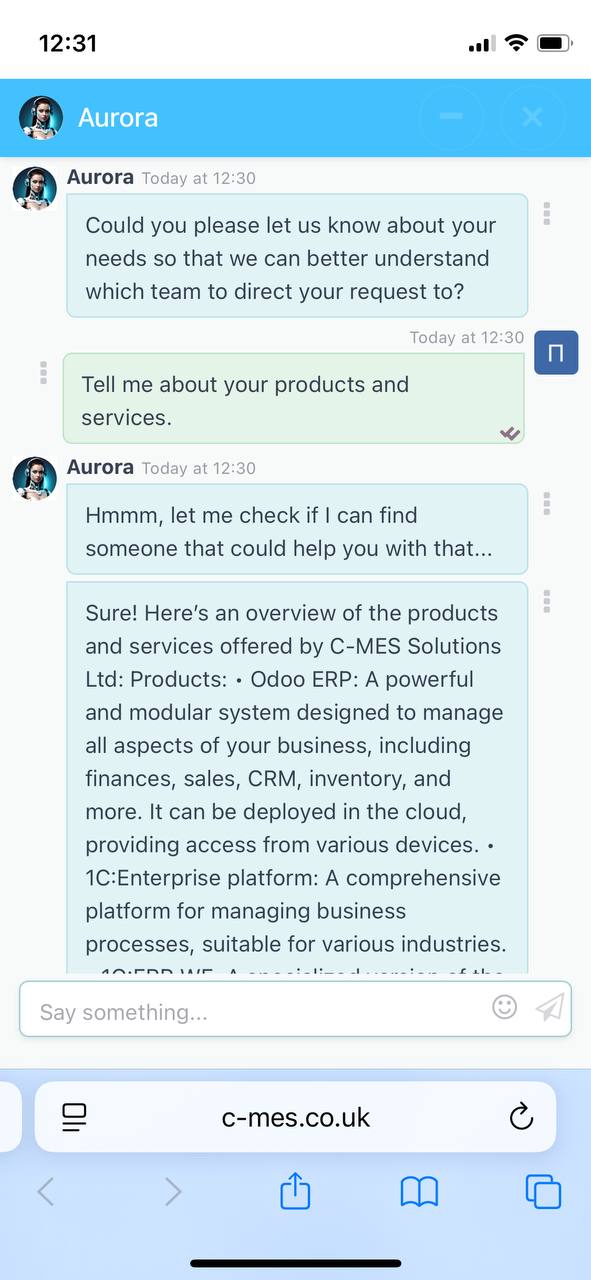The width and height of the screenshot is (591, 1280).
Task: Open options menu on Aurora's first message
Action: point(547,214)
